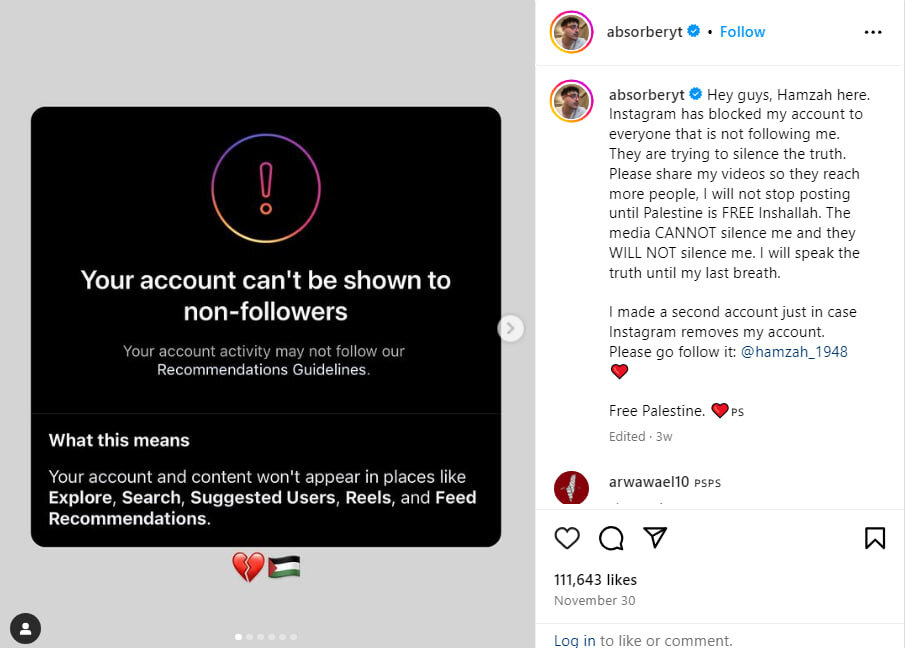This screenshot has height=648, width=905.
Task: Save the post with the bookmark icon
Action: coord(874,538)
